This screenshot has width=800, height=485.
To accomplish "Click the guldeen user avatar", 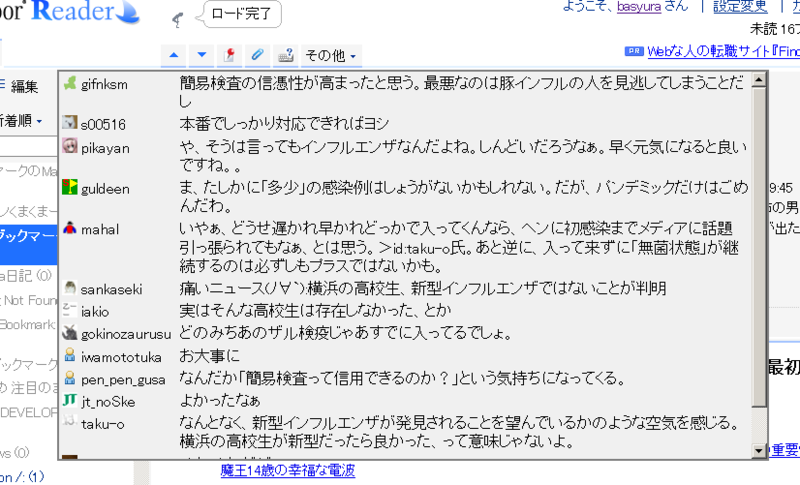I will pyautogui.click(x=69, y=187).
